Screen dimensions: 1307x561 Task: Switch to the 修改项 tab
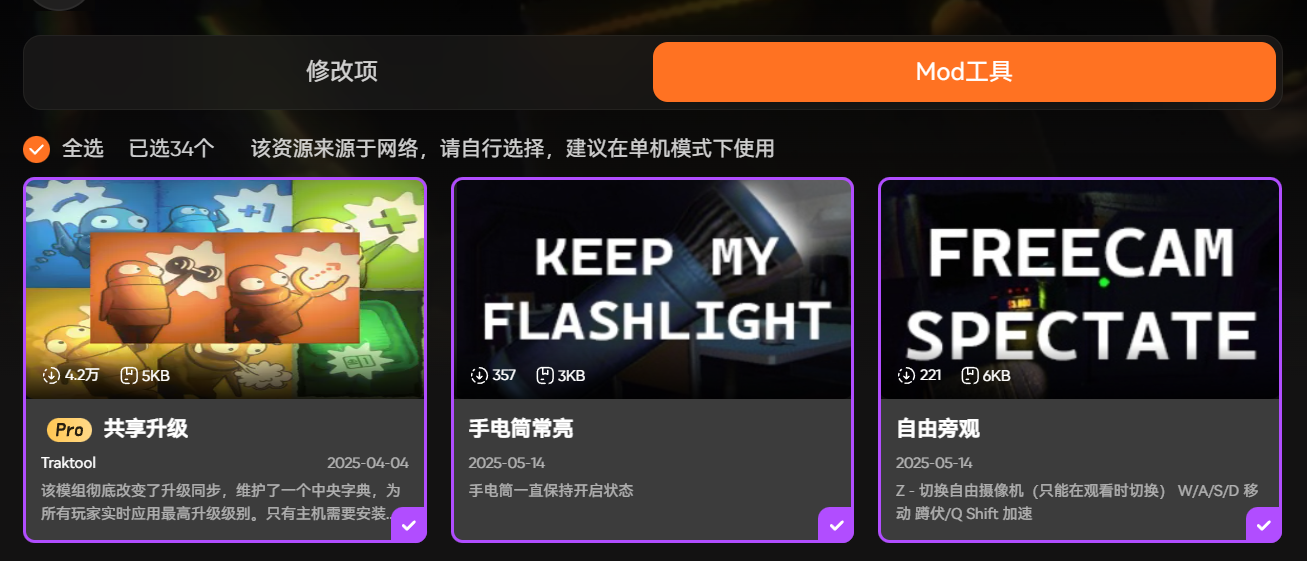pos(342,72)
